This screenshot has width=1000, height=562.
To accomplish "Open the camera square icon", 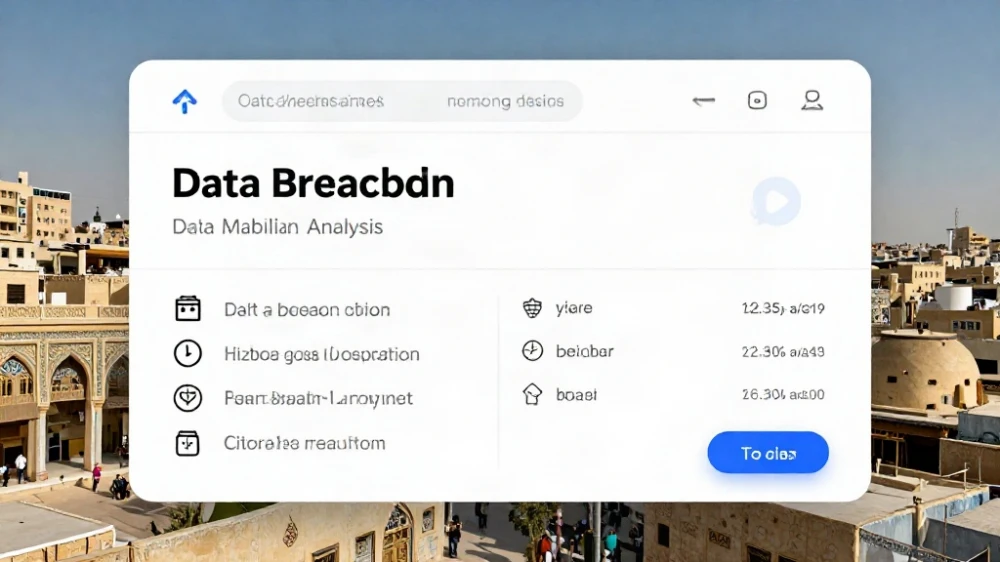I will click(757, 100).
